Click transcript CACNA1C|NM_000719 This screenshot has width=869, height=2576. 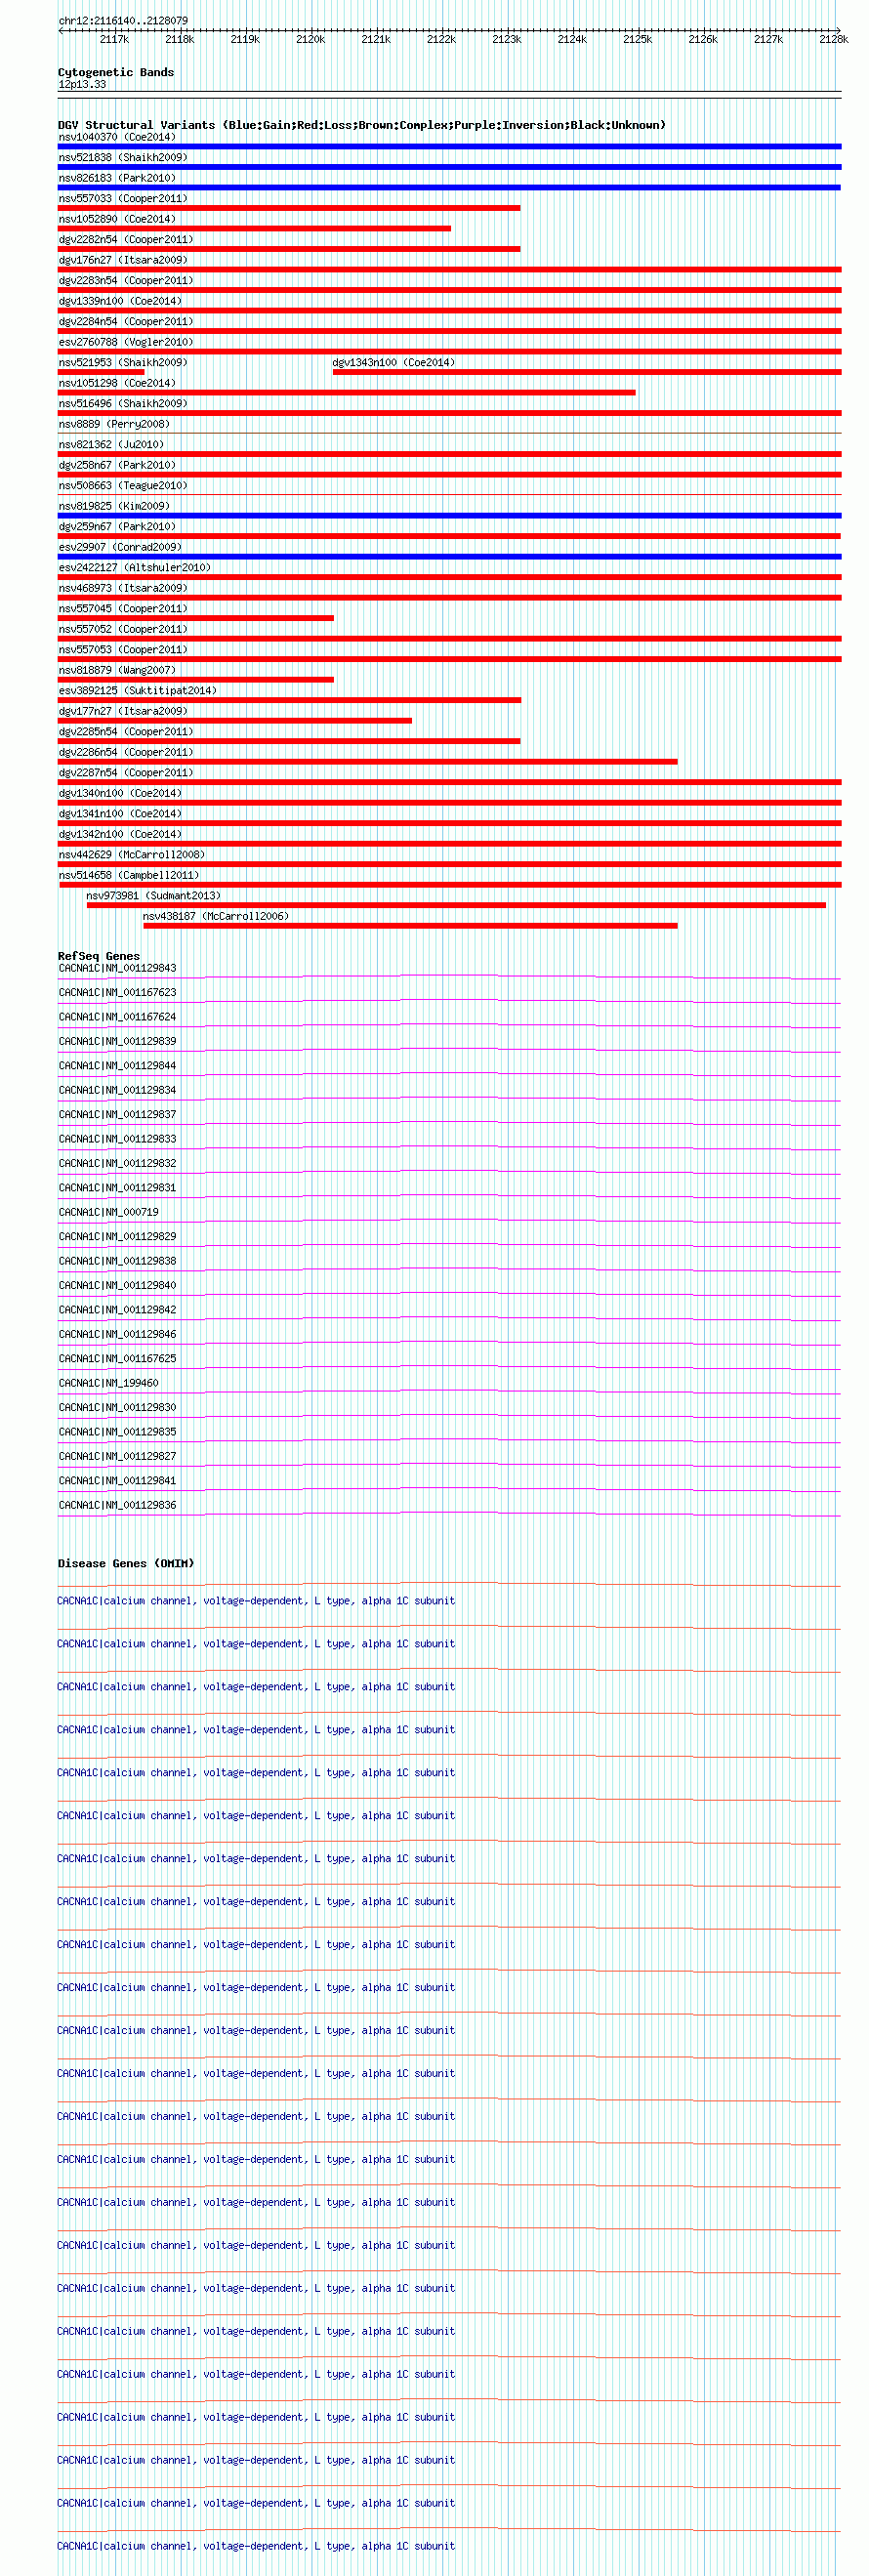point(108,1212)
